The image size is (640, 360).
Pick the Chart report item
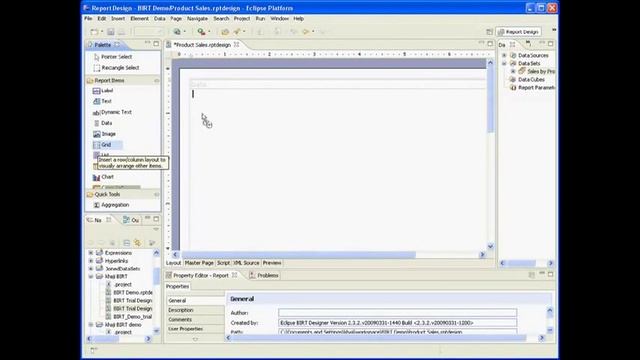tap(103, 177)
